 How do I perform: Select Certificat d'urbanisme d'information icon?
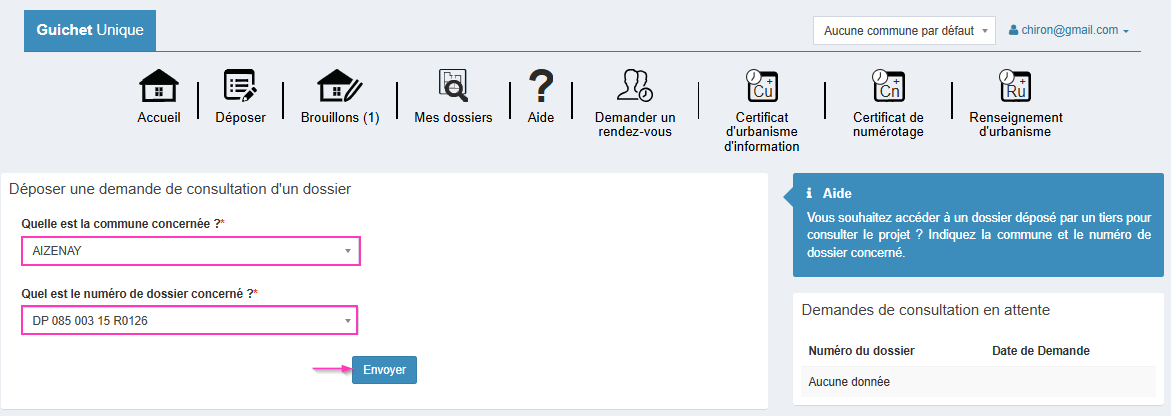(x=761, y=86)
